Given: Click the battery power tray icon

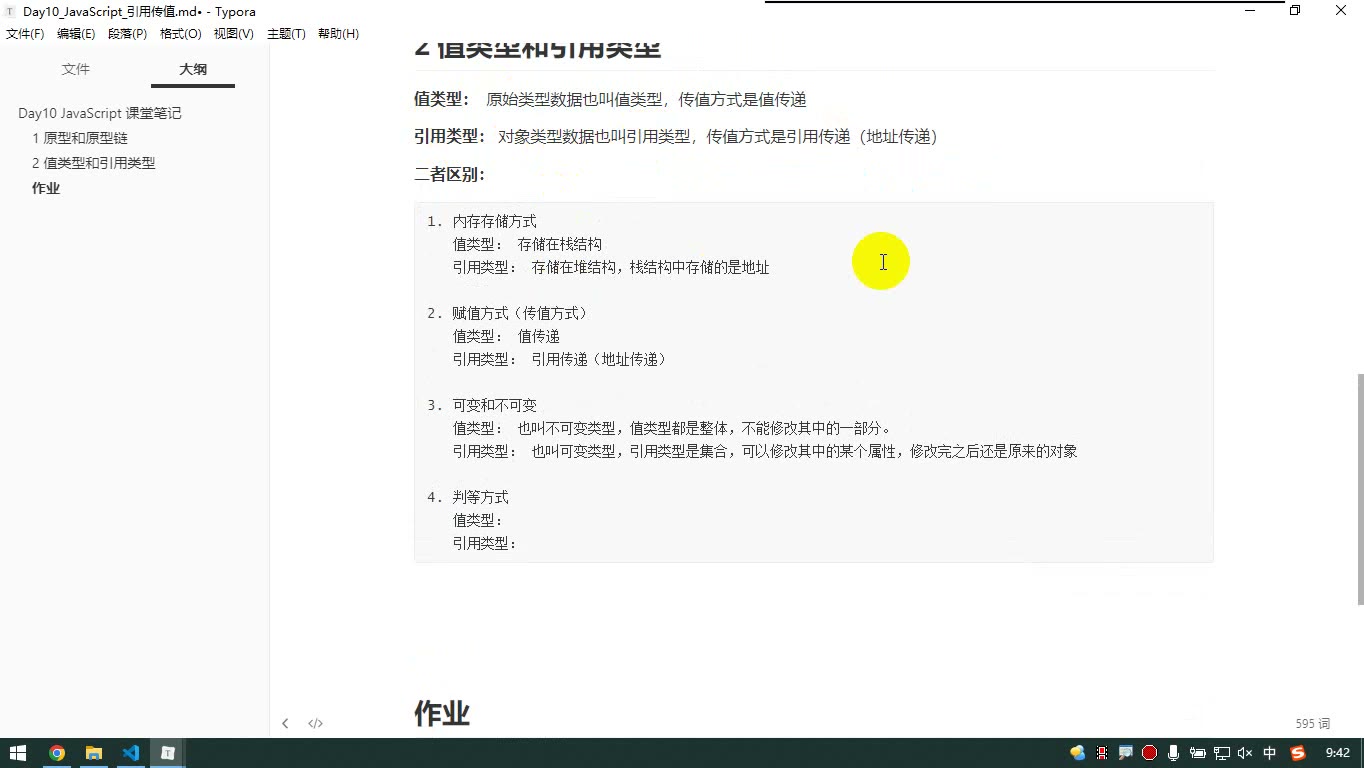Looking at the screenshot, I should pyautogui.click(x=1197, y=753).
